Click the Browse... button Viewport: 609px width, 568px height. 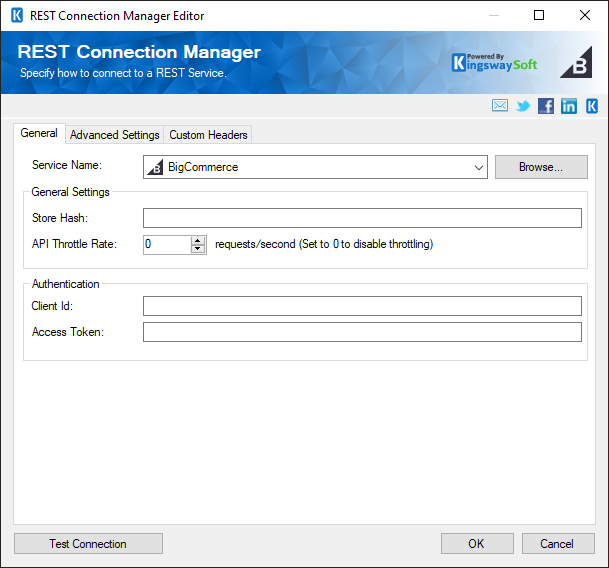point(541,167)
